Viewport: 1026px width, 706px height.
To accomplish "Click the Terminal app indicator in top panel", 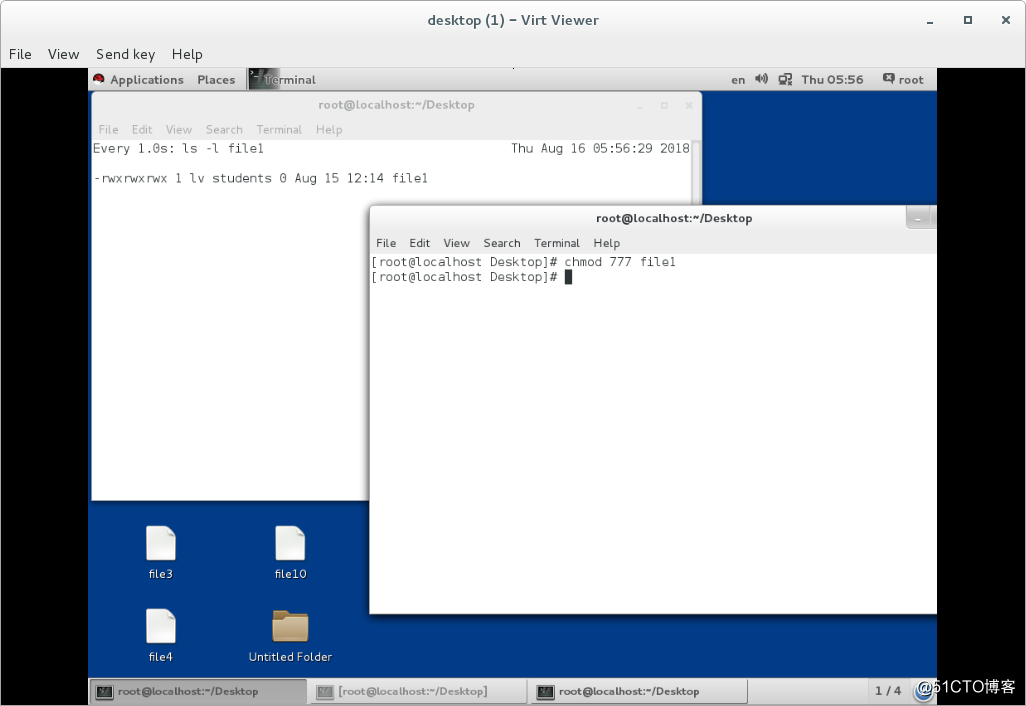I will click(283, 80).
